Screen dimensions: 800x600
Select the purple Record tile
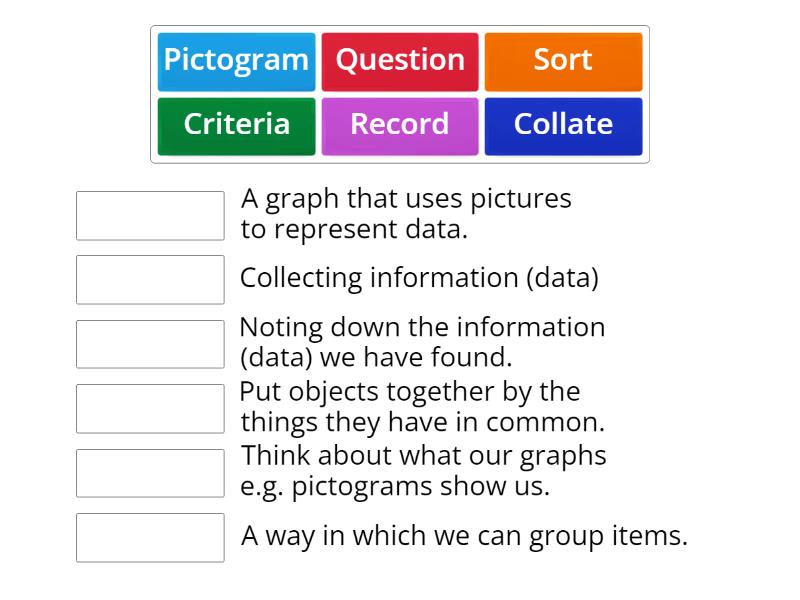(400, 125)
